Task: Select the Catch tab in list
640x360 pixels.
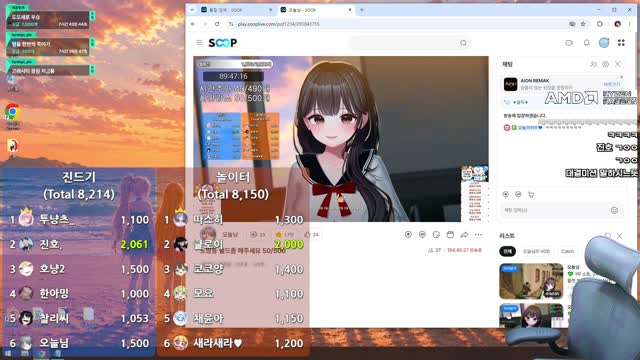Action: point(567,251)
